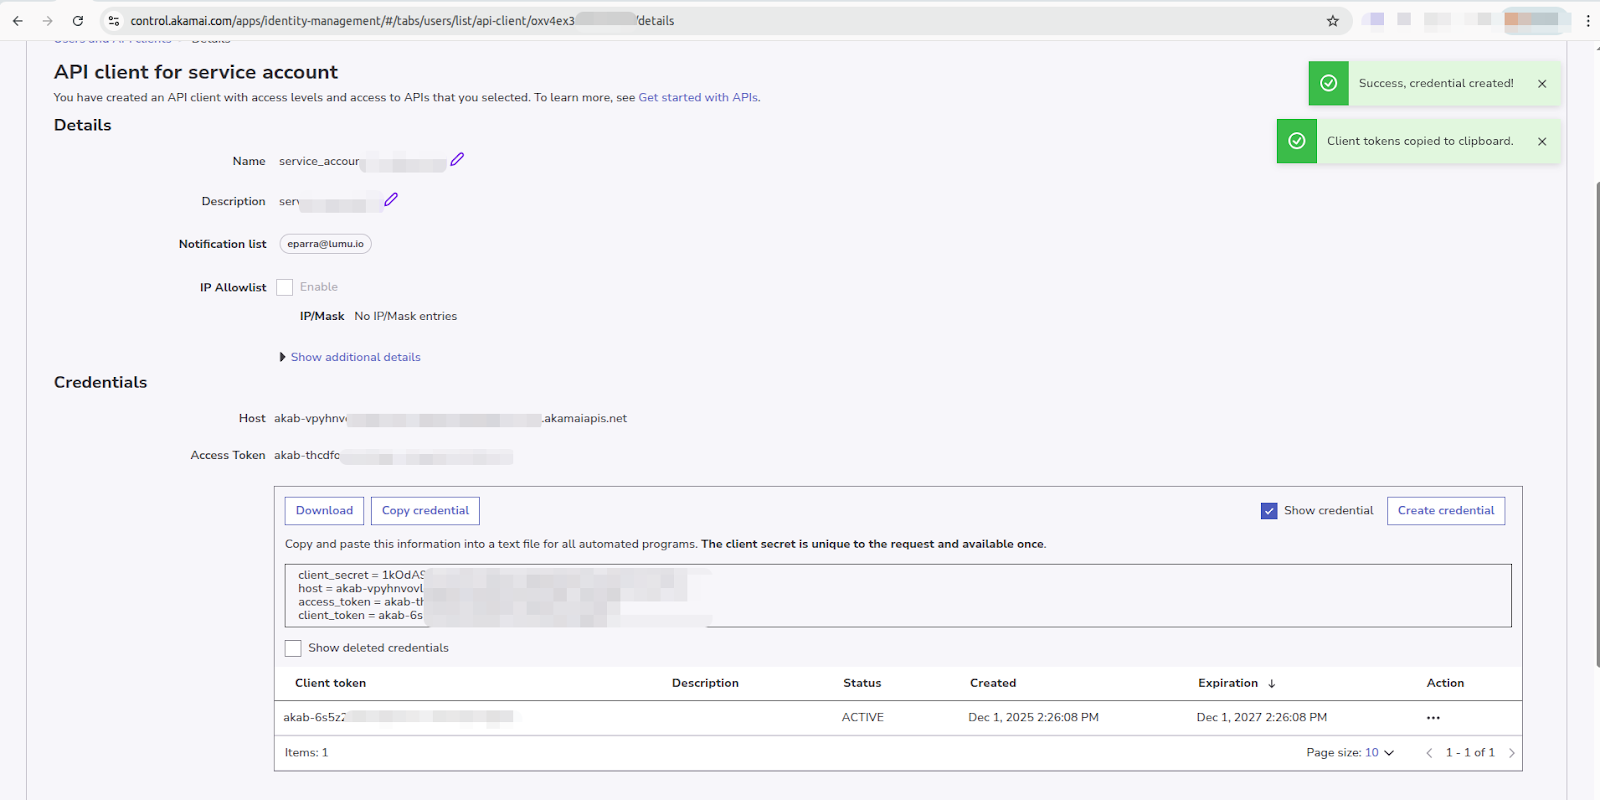This screenshot has width=1600, height=800.
Task: Open the browser three-dot menu
Action: [1587, 21]
